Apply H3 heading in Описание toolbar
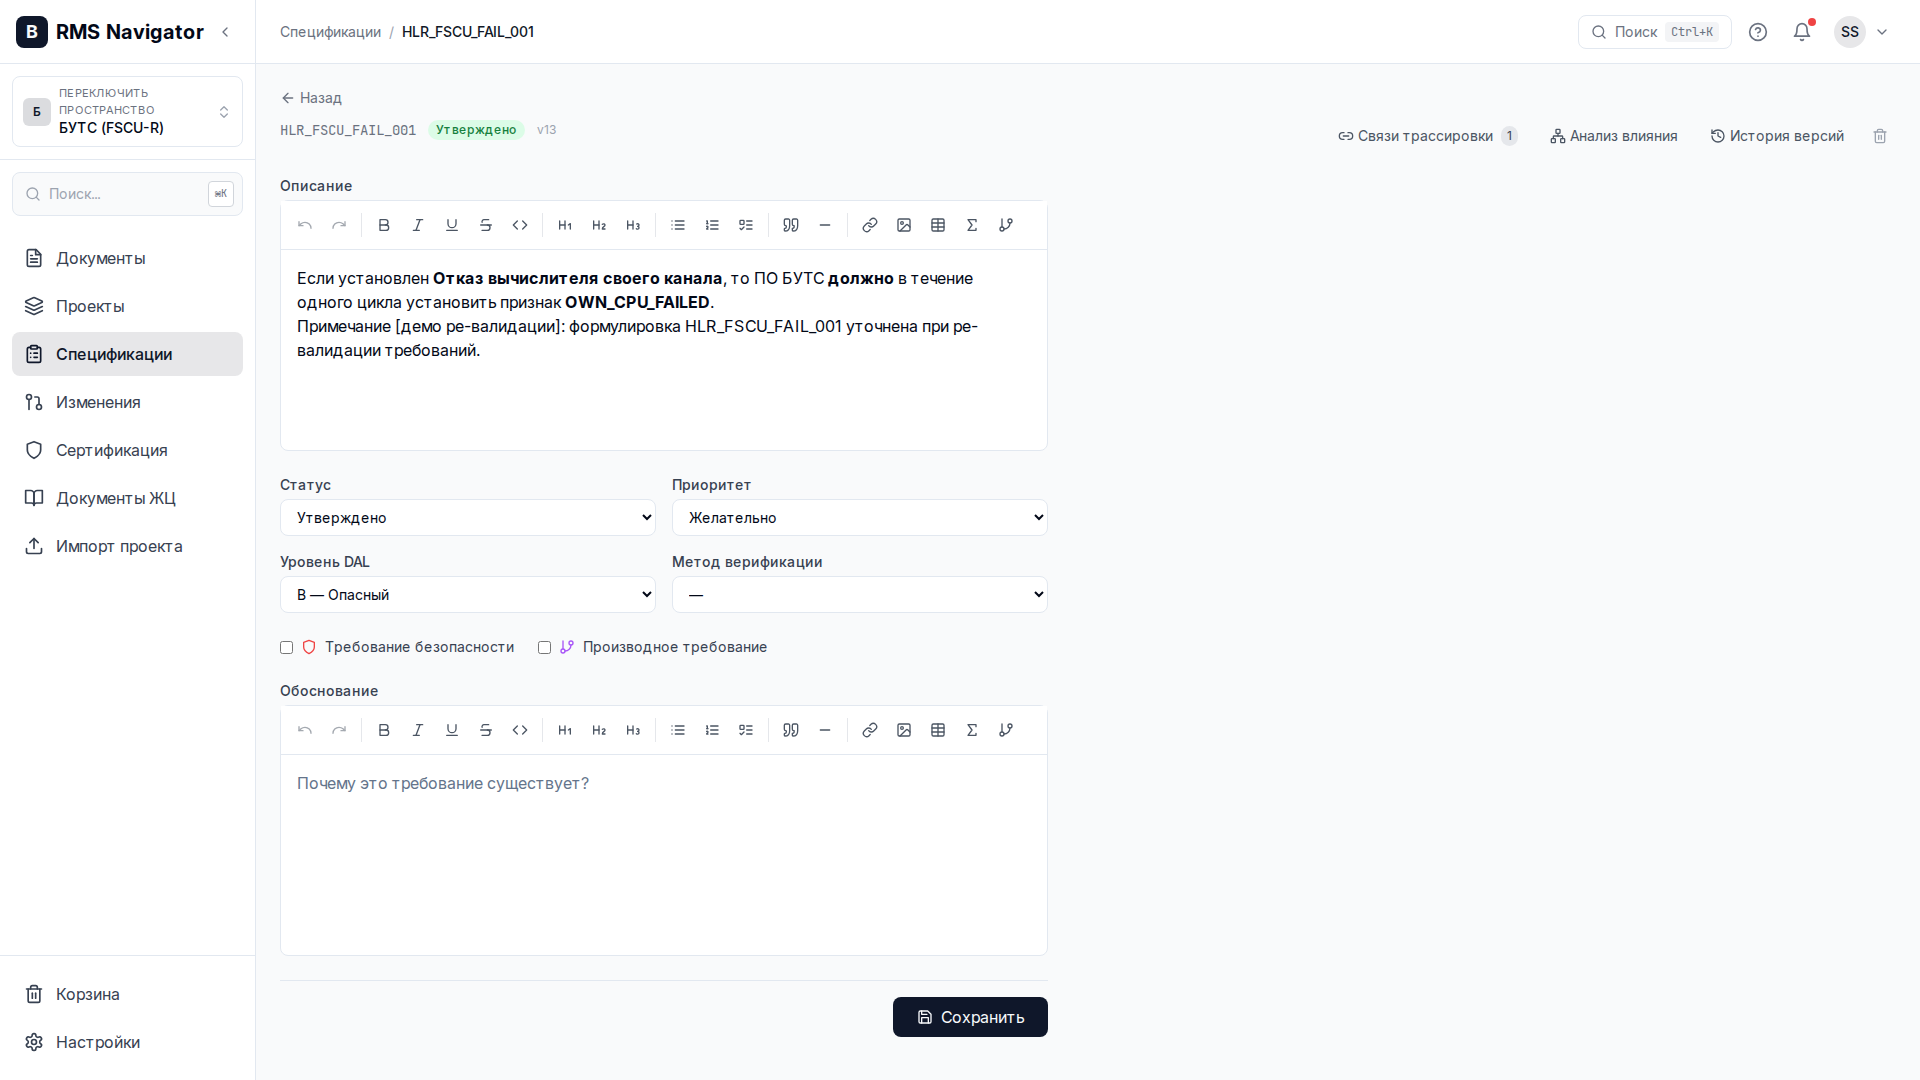 (x=633, y=225)
